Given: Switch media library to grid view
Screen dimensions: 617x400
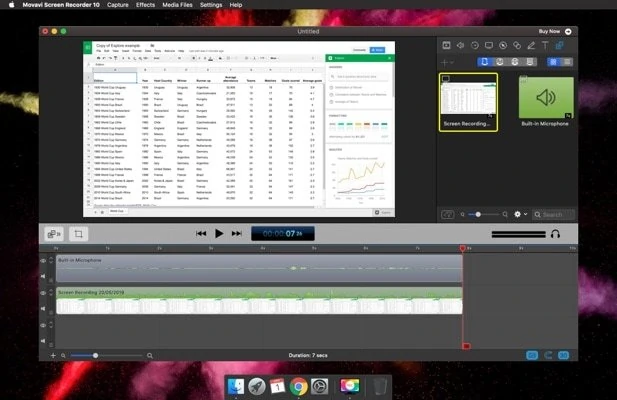Looking at the screenshot, I should [551, 62].
